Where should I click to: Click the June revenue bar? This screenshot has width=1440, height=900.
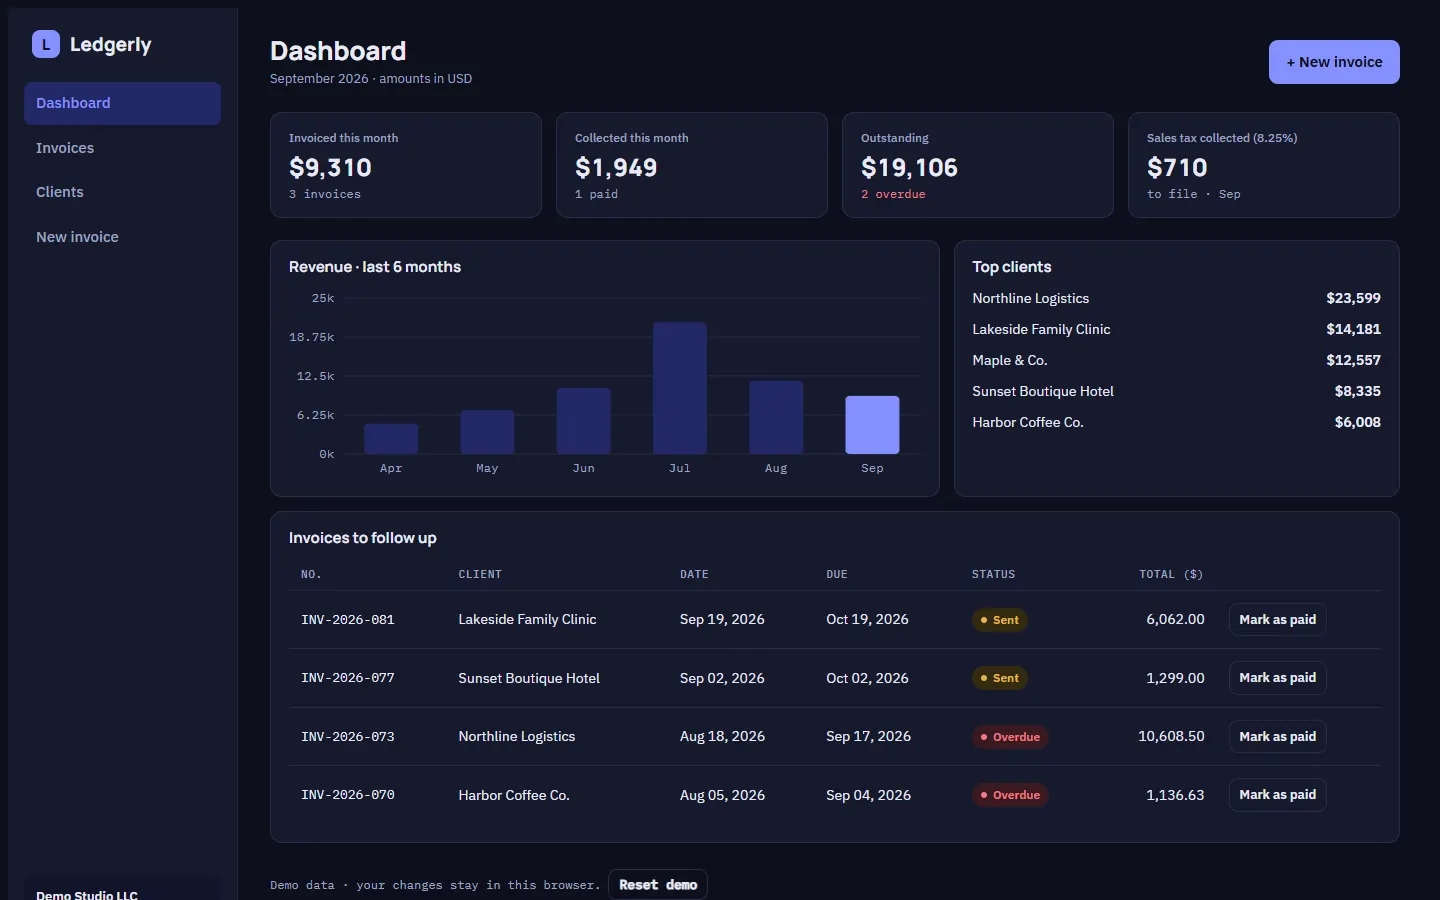pos(584,421)
